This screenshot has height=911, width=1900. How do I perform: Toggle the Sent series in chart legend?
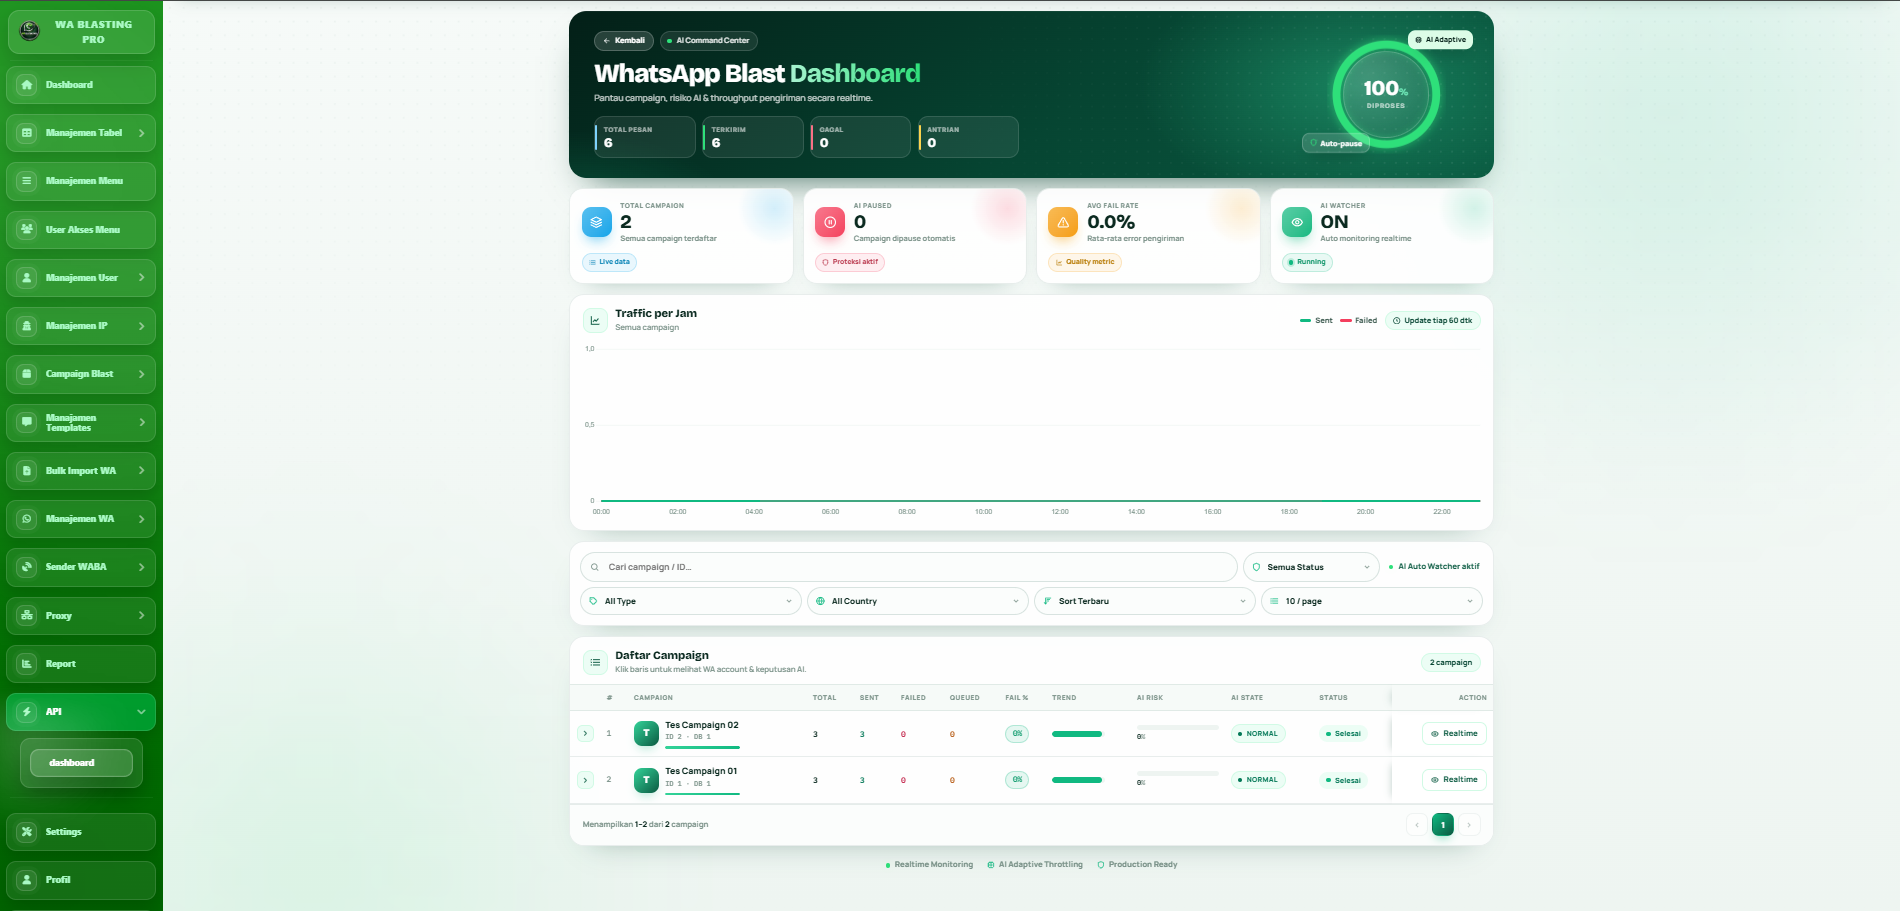click(1316, 321)
